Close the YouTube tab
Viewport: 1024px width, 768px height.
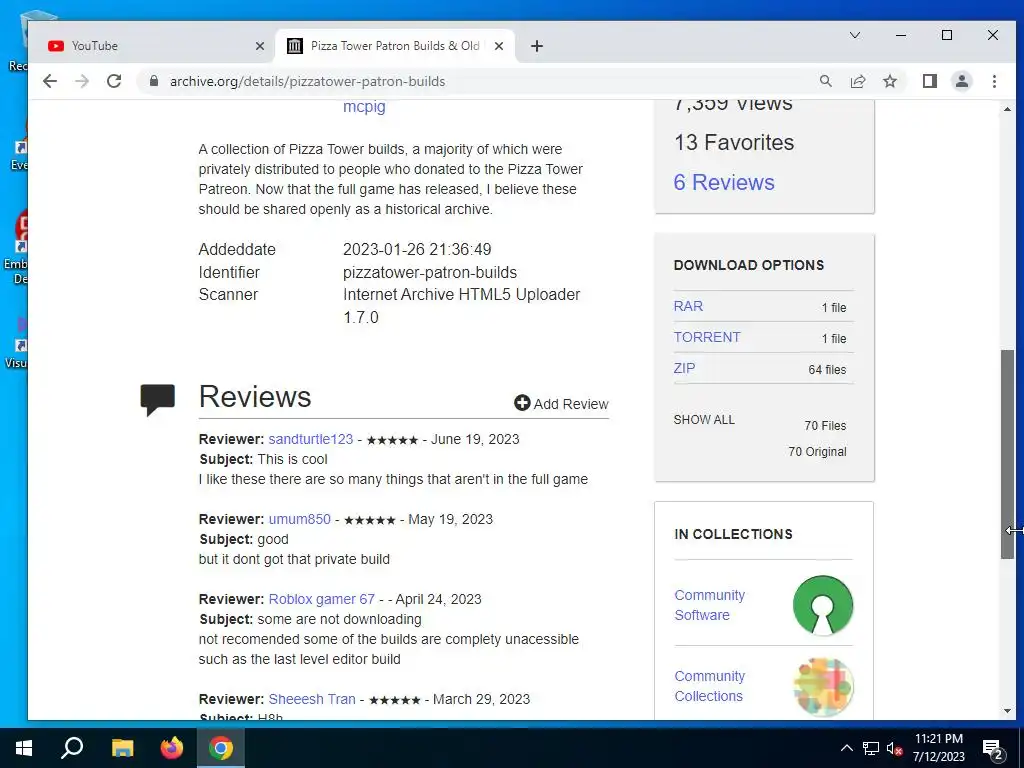tap(260, 46)
